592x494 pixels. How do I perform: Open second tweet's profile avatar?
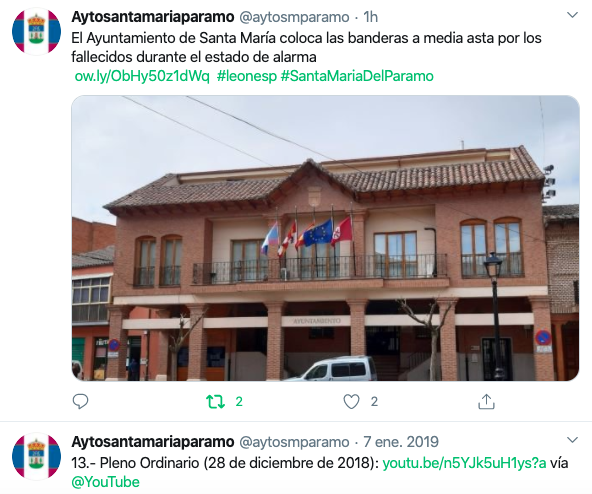tap(36, 456)
